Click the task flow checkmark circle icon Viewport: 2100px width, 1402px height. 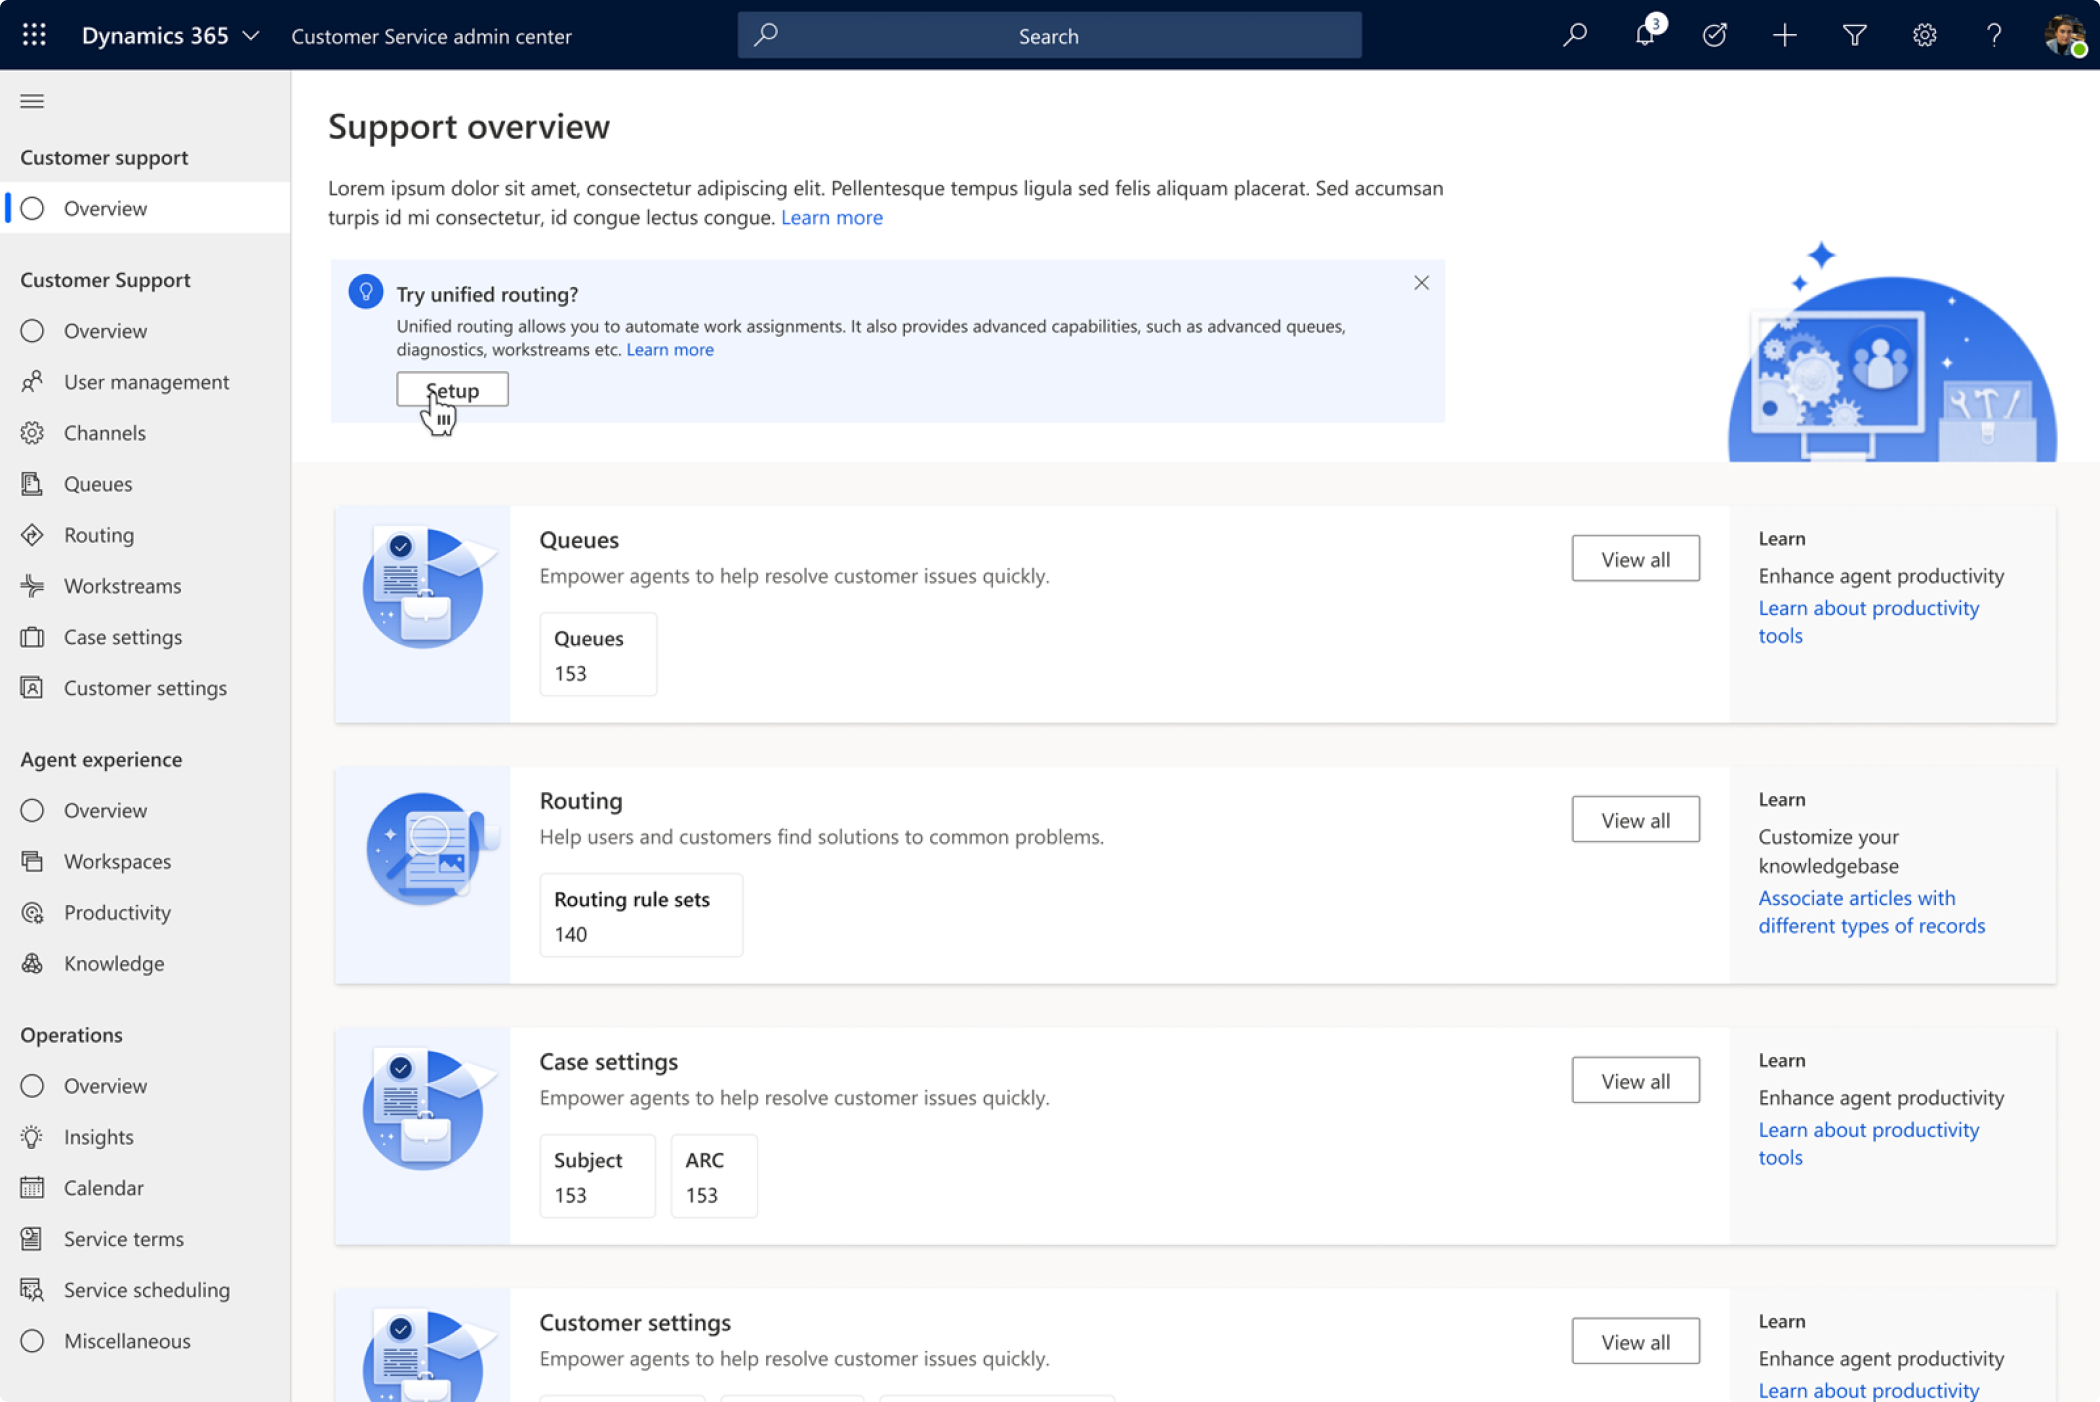1714,36
